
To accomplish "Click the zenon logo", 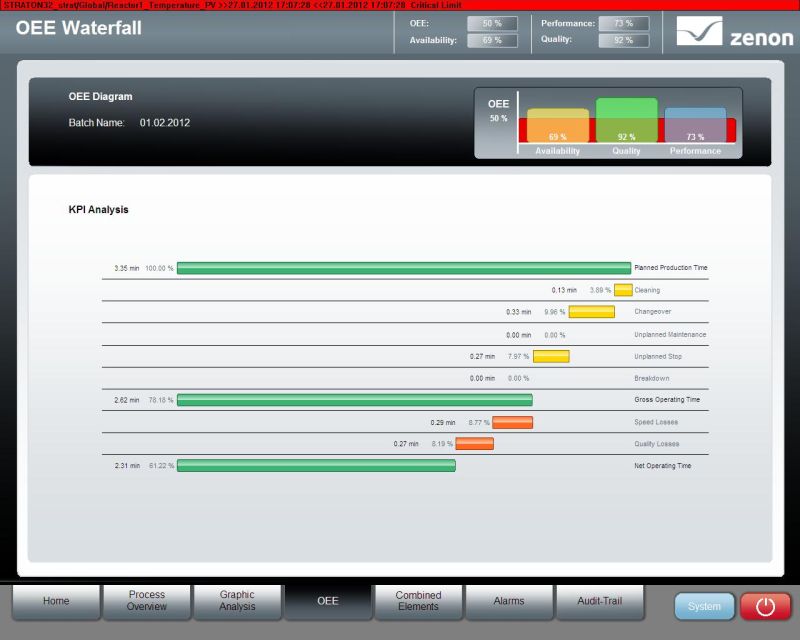I will [734, 32].
